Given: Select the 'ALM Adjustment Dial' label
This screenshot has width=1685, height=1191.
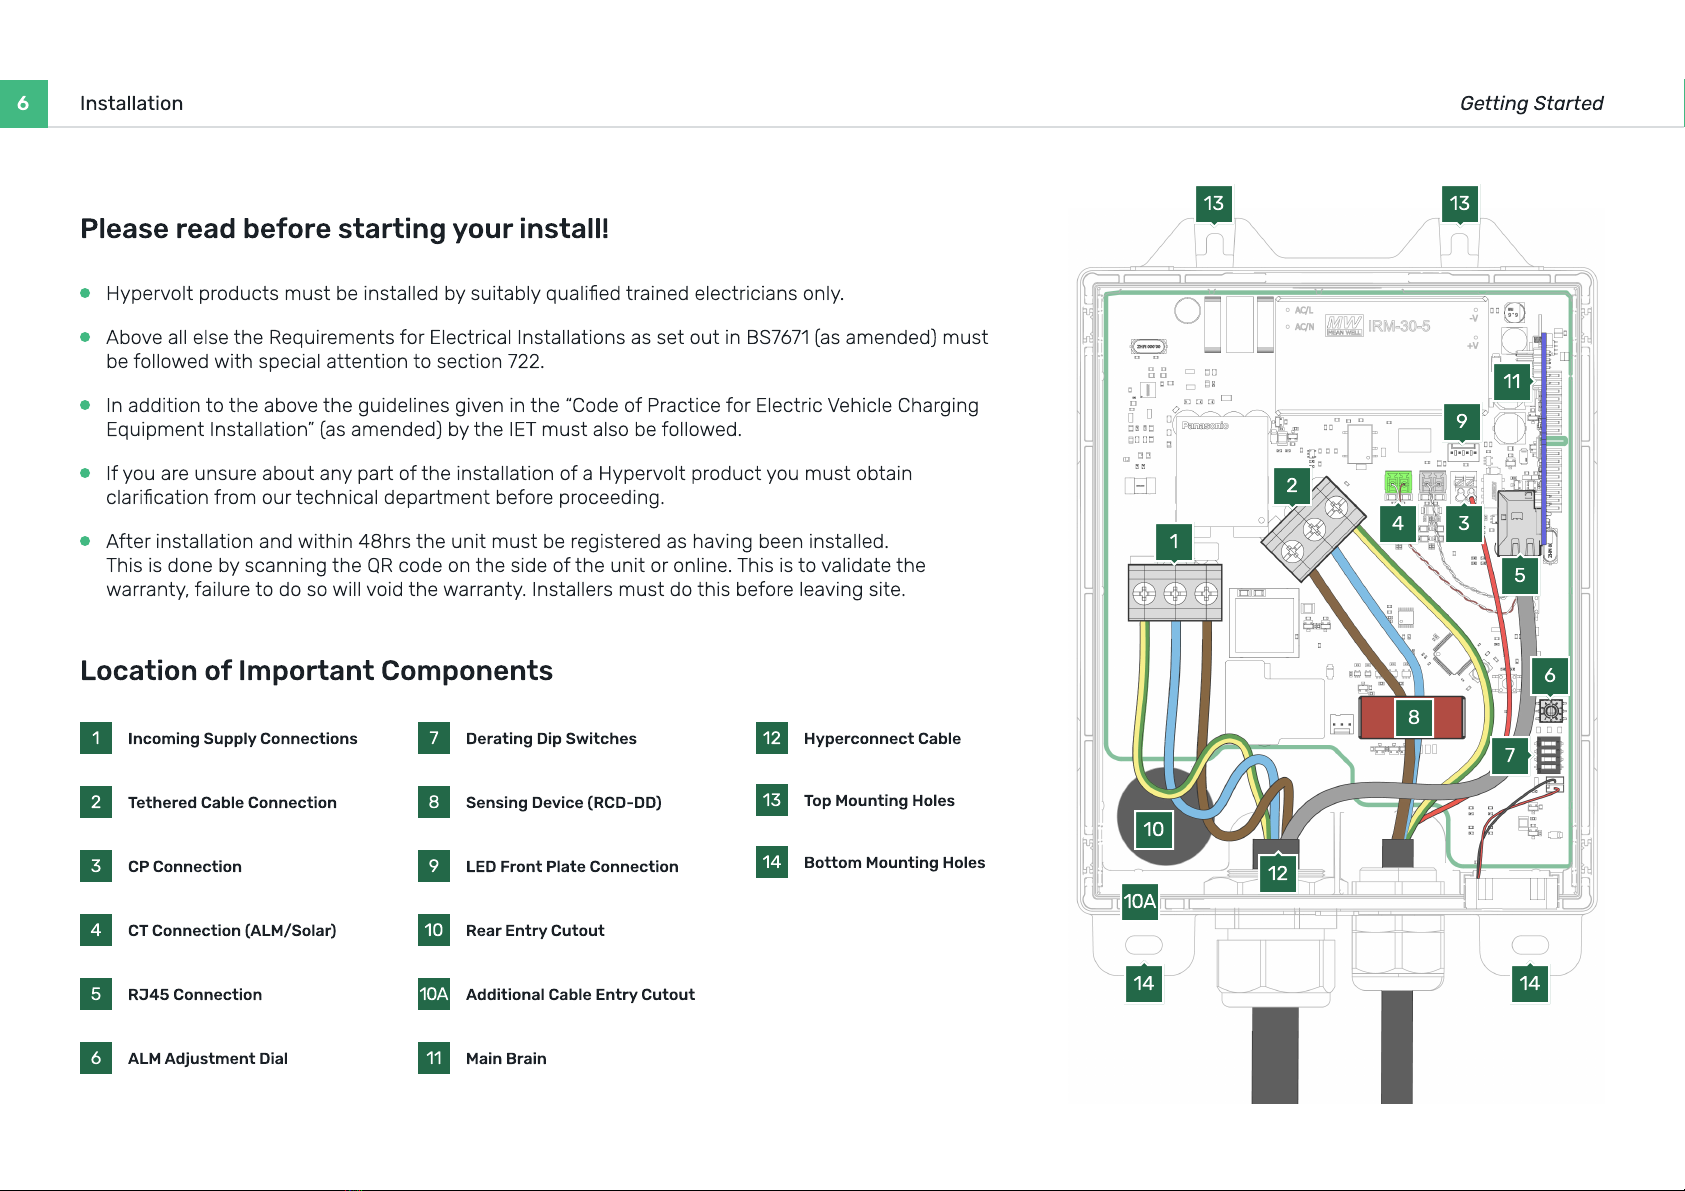Looking at the screenshot, I should point(208,1058).
